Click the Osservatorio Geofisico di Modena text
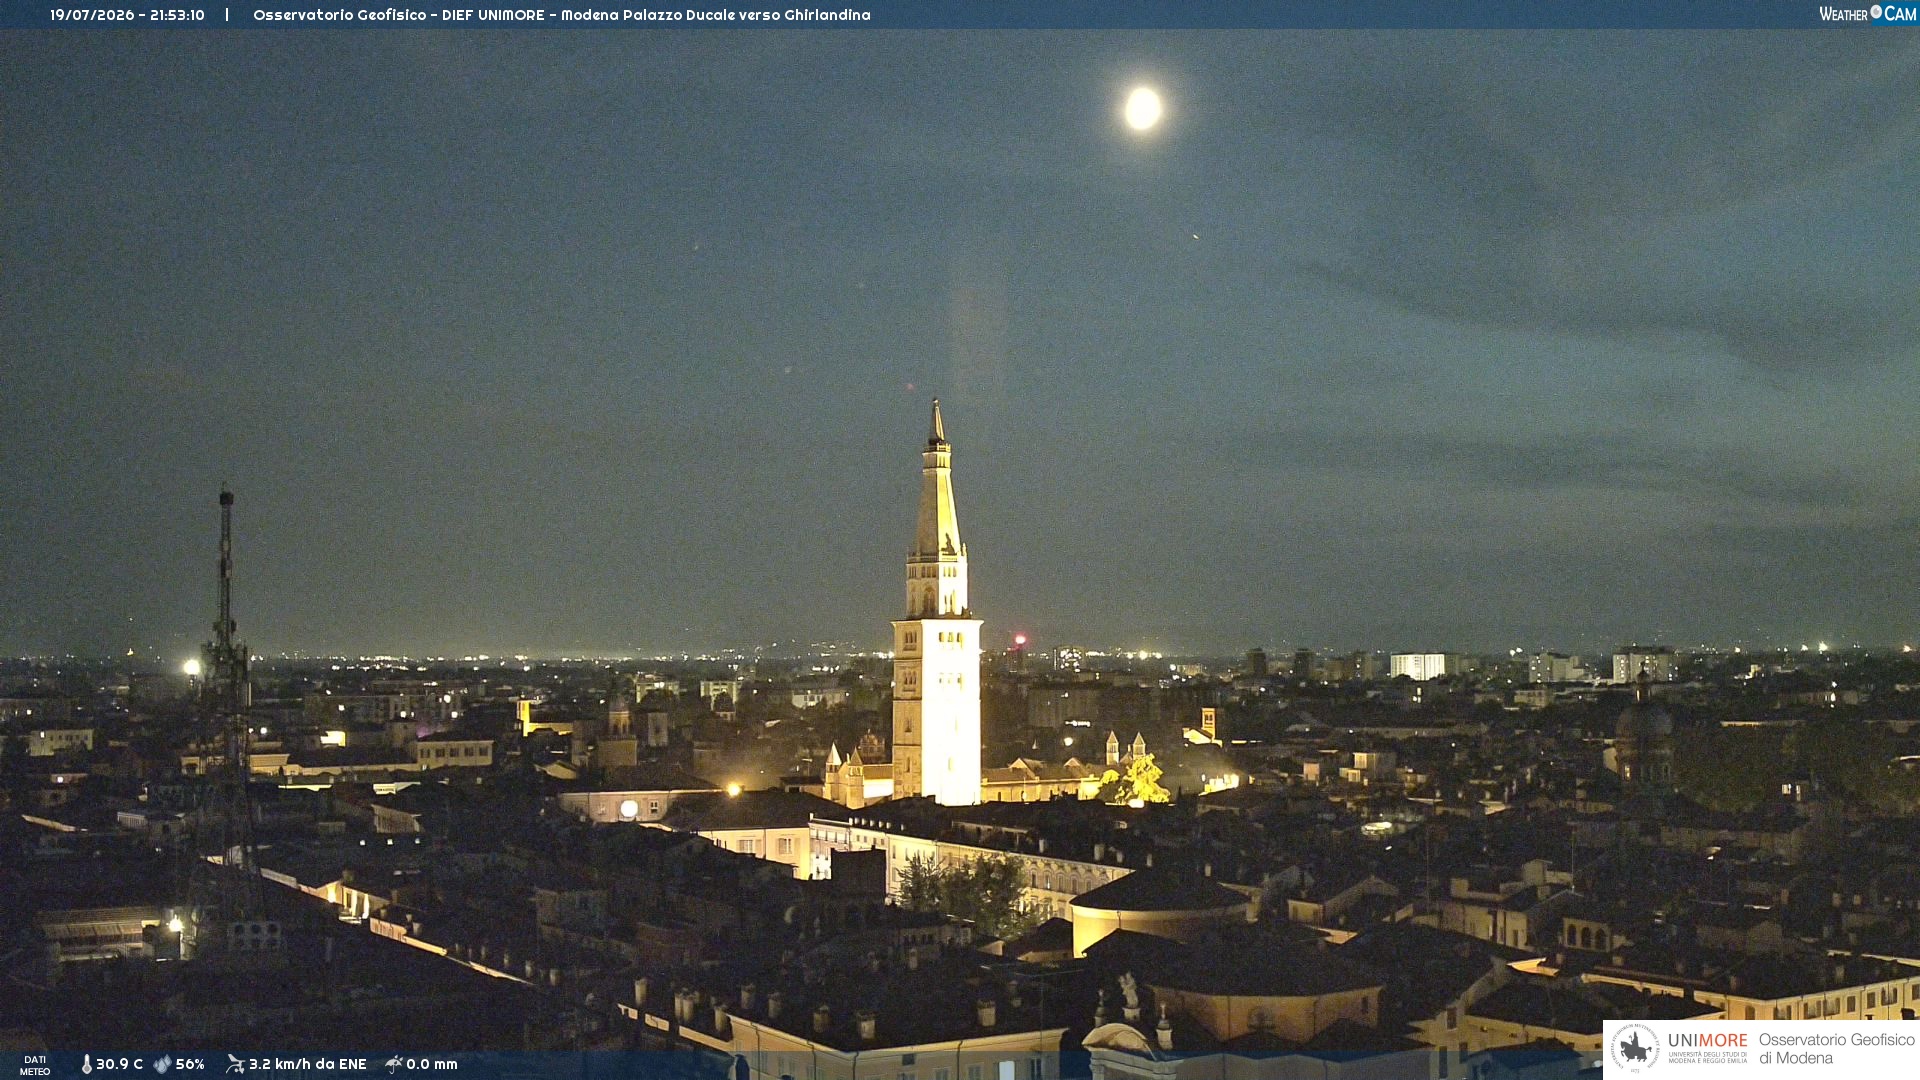 click(1836, 1048)
